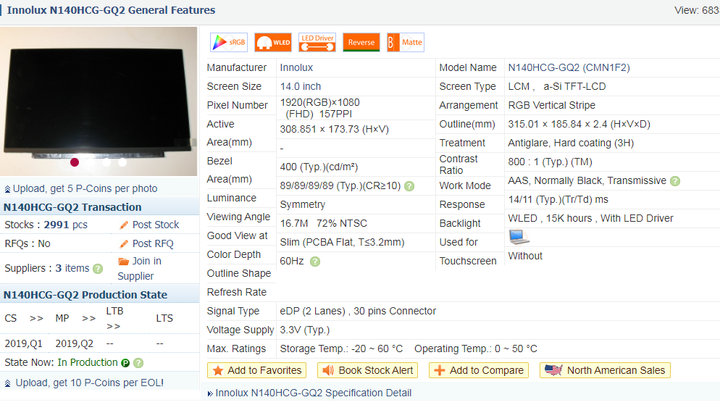Click the Reverse feature badge
This screenshot has height=405, width=720.
point(361,42)
